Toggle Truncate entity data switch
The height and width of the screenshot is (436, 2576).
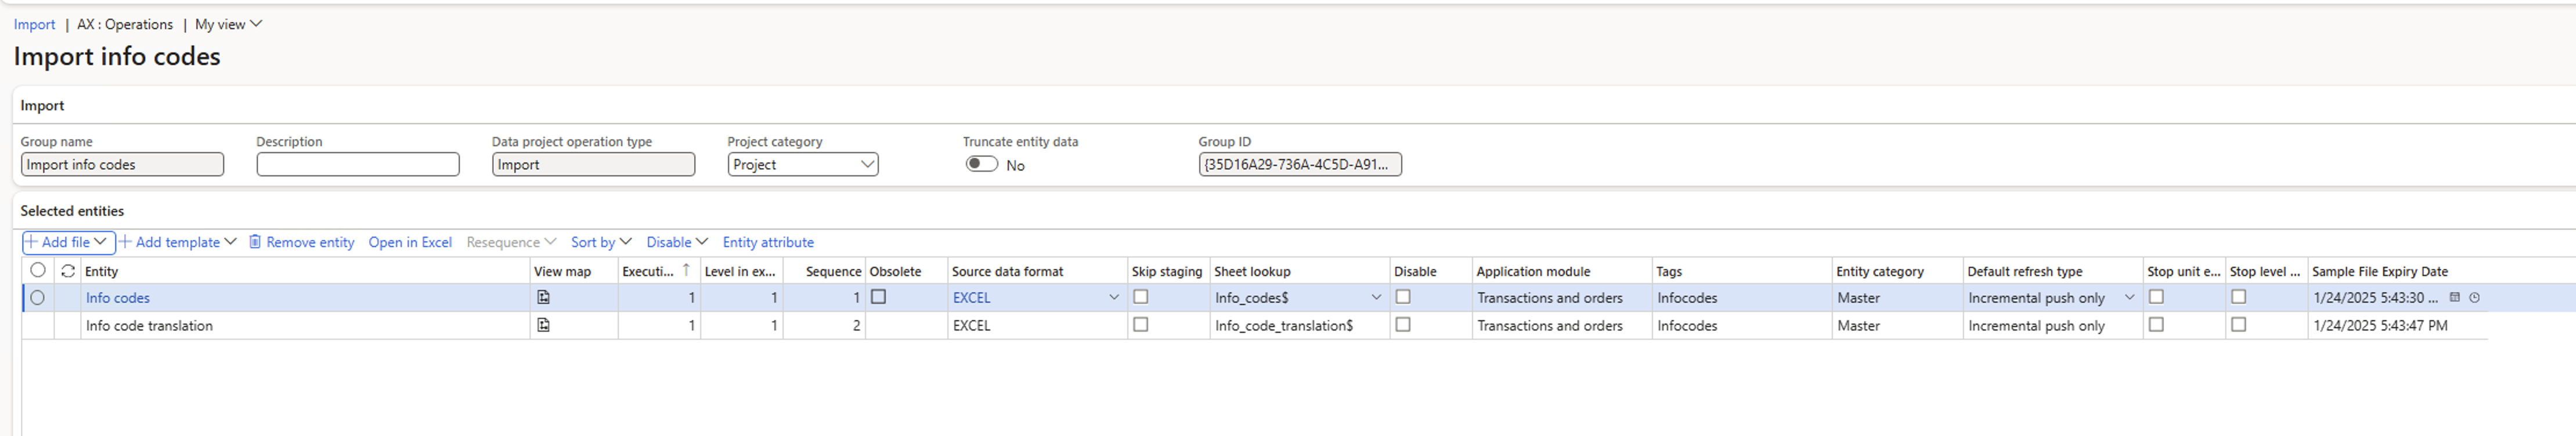[981, 164]
